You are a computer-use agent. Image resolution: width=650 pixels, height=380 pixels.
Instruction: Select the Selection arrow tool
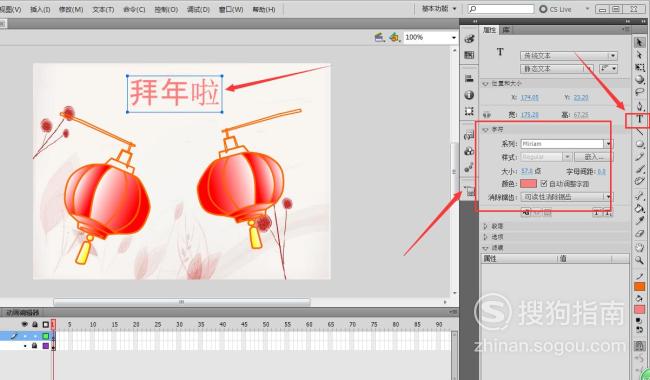click(639, 42)
